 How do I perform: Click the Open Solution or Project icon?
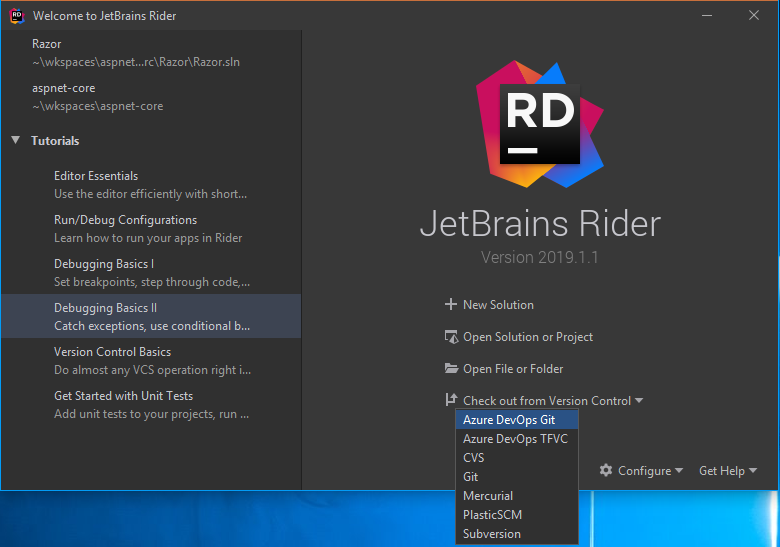point(451,337)
